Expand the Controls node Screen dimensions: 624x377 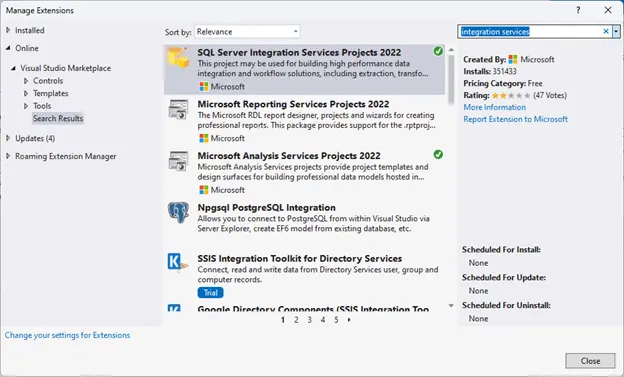point(26,81)
